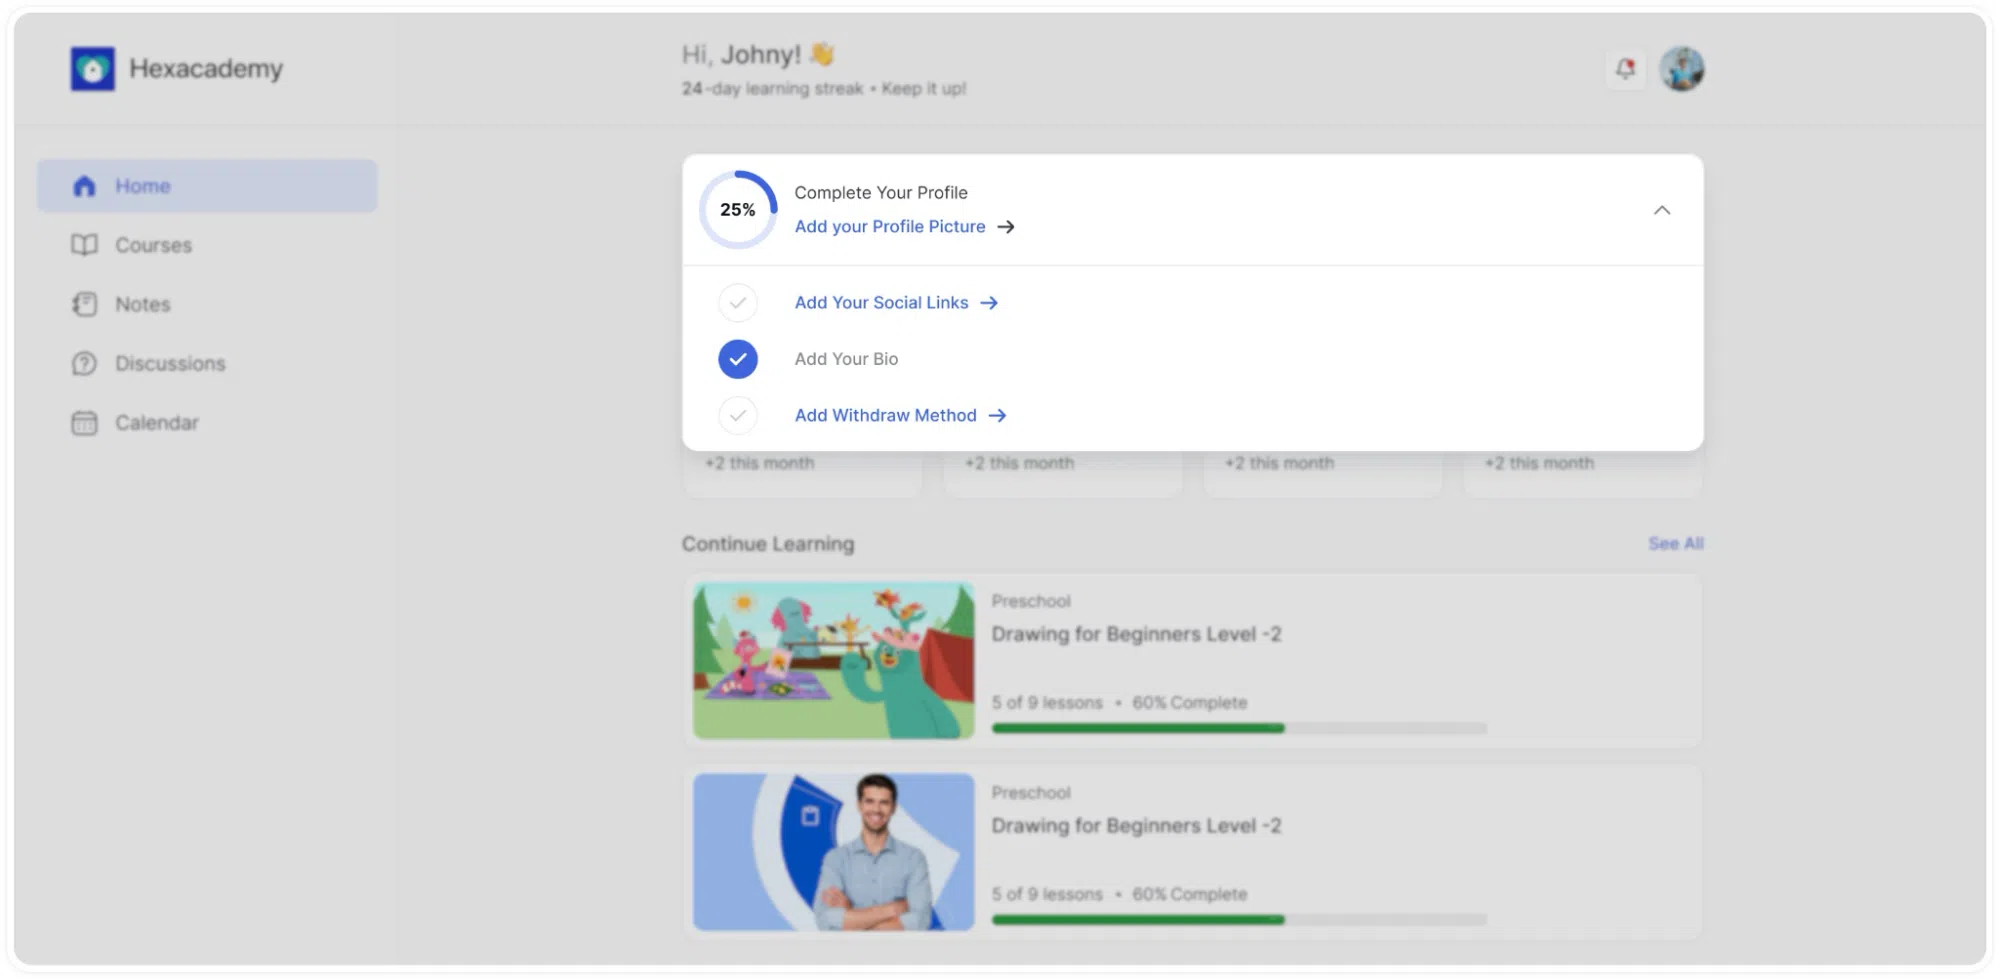Collapse the Complete Your Profile panel
The image size is (1999, 980).
tap(1662, 210)
